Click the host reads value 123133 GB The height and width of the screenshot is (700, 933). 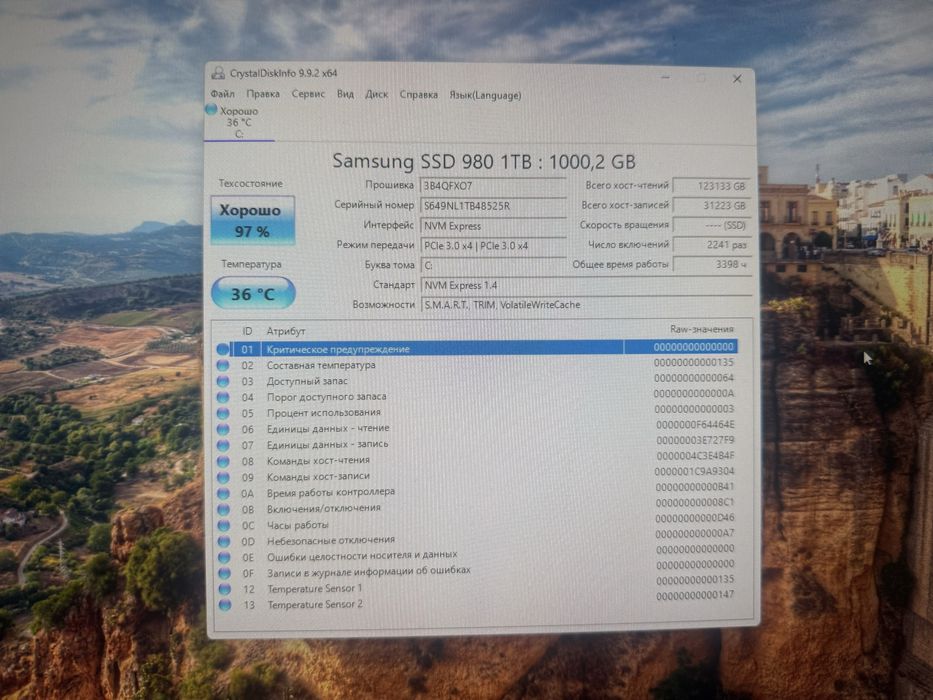click(x=712, y=186)
